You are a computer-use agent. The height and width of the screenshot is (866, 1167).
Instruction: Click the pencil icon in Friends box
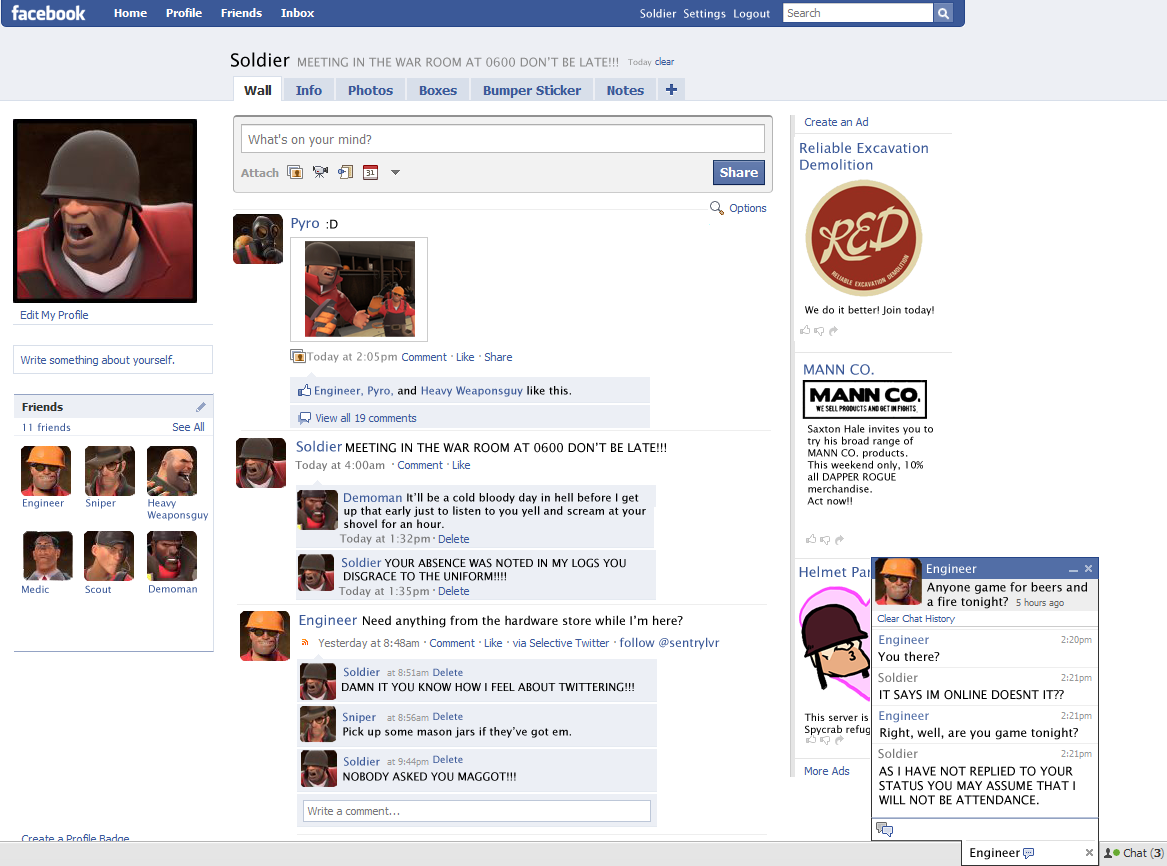click(x=200, y=407)
